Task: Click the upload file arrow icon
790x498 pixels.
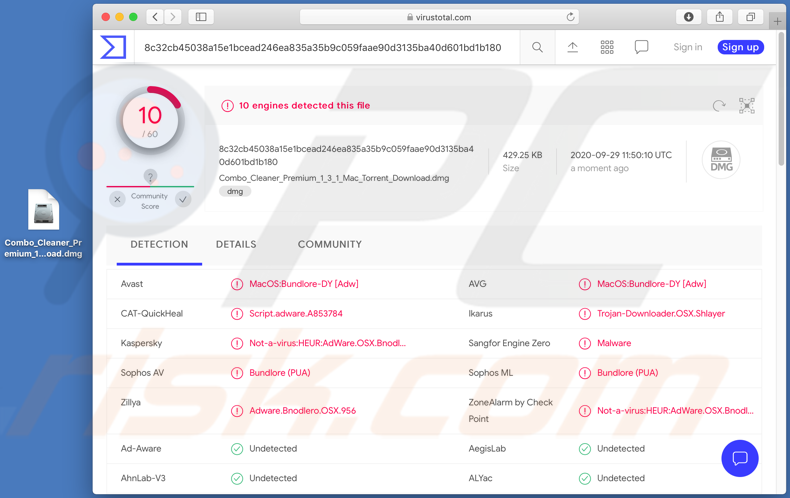Action: coord(572,47)
